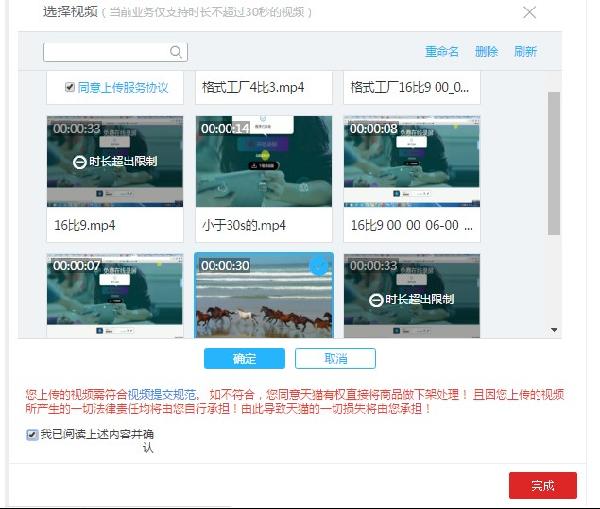Image resolution: width=600 pixels, height=509 pixels.
Task: Click the 刷新 refresh link
Action: coord(525,51)
